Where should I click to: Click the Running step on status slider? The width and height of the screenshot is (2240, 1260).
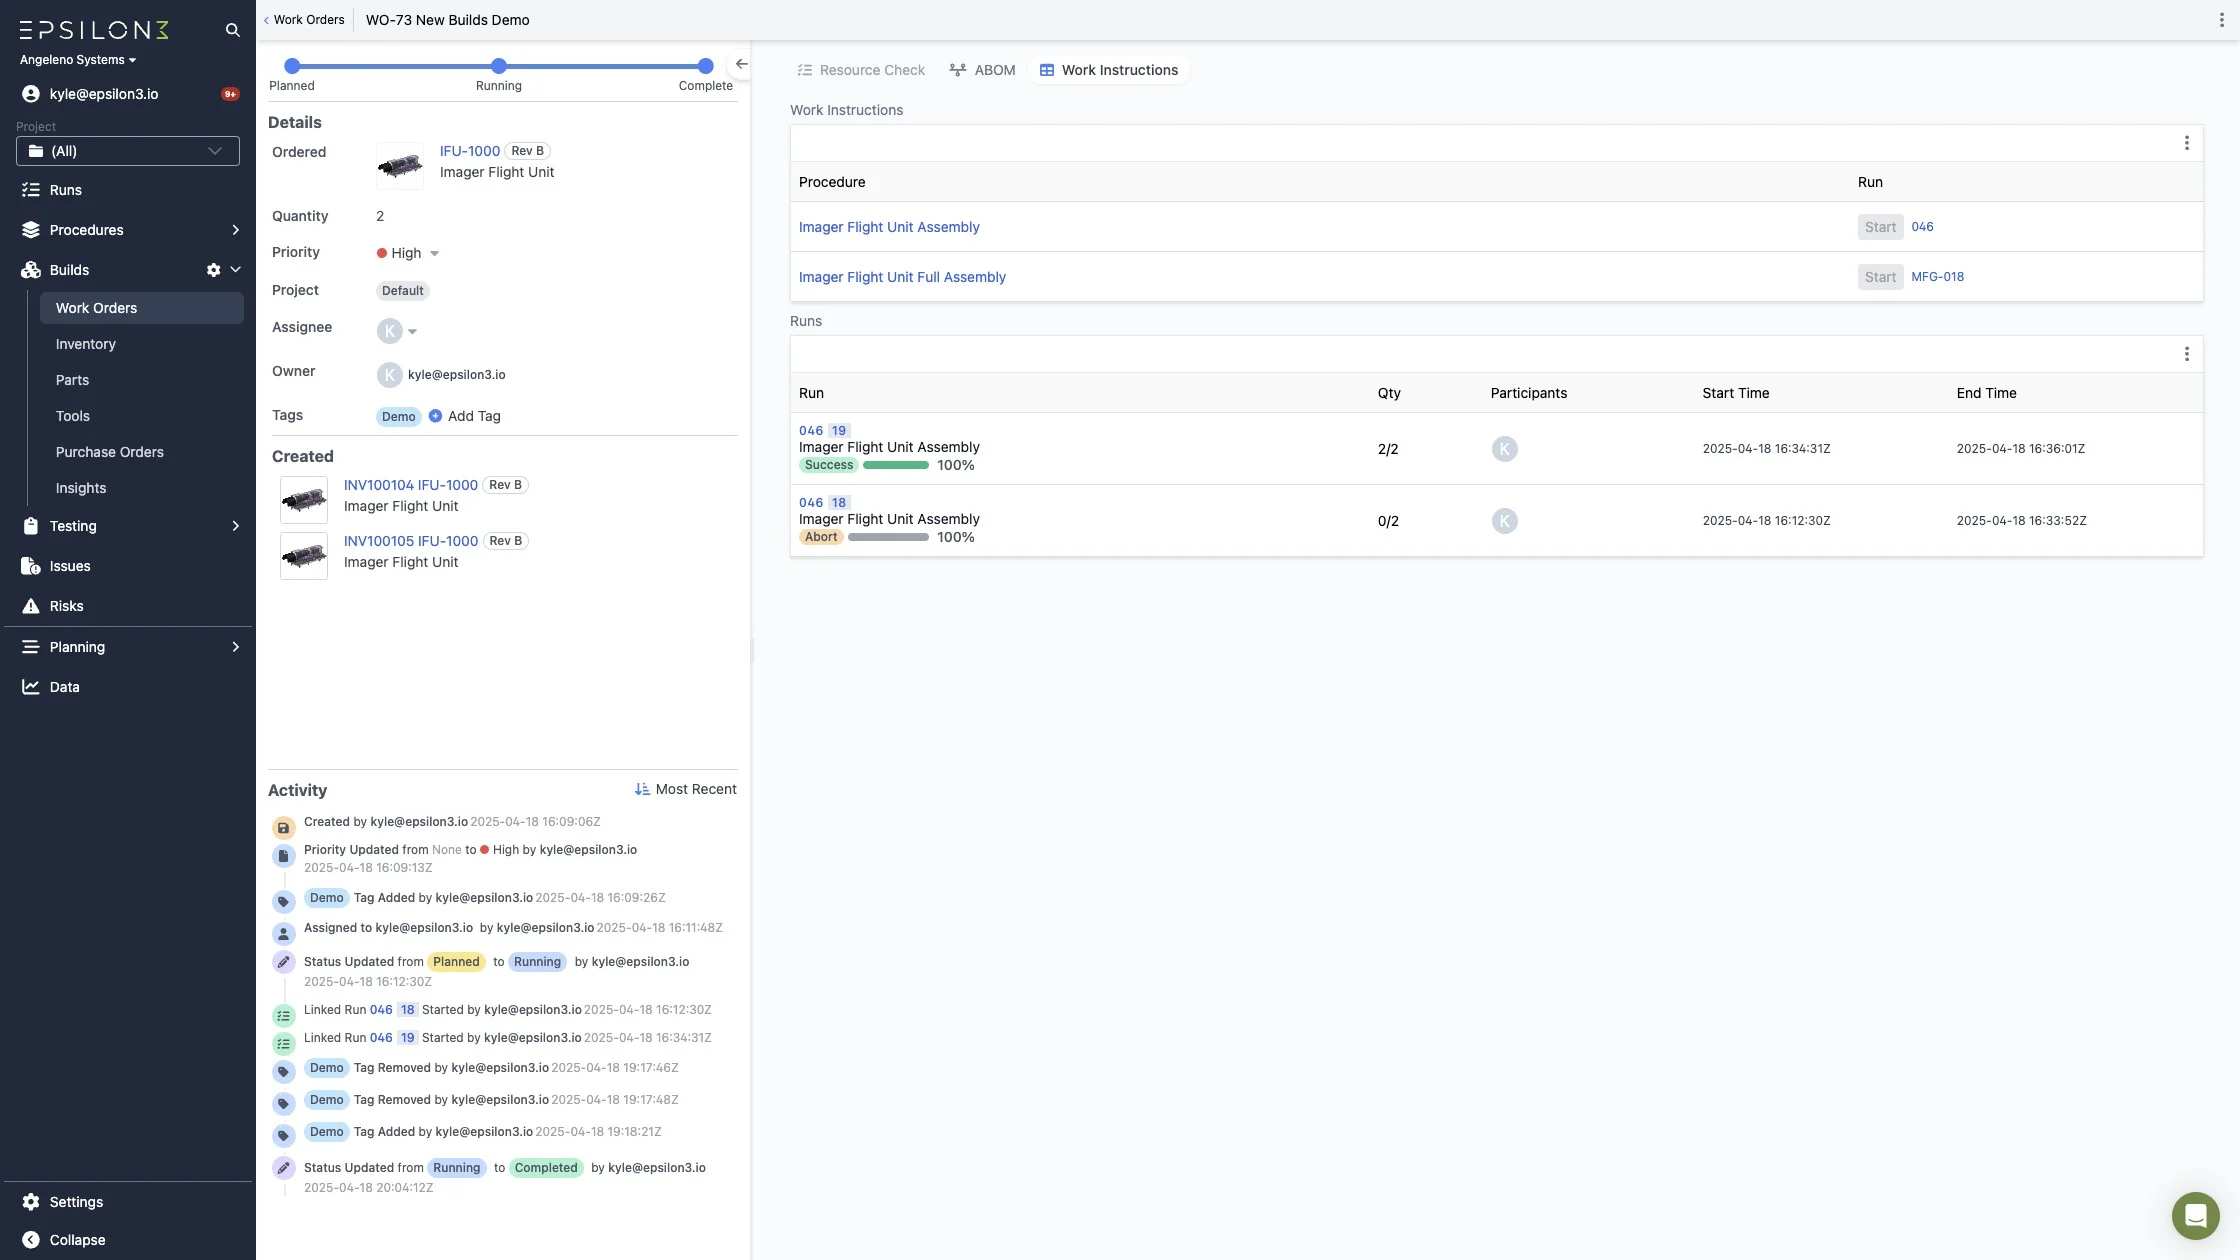499,66
